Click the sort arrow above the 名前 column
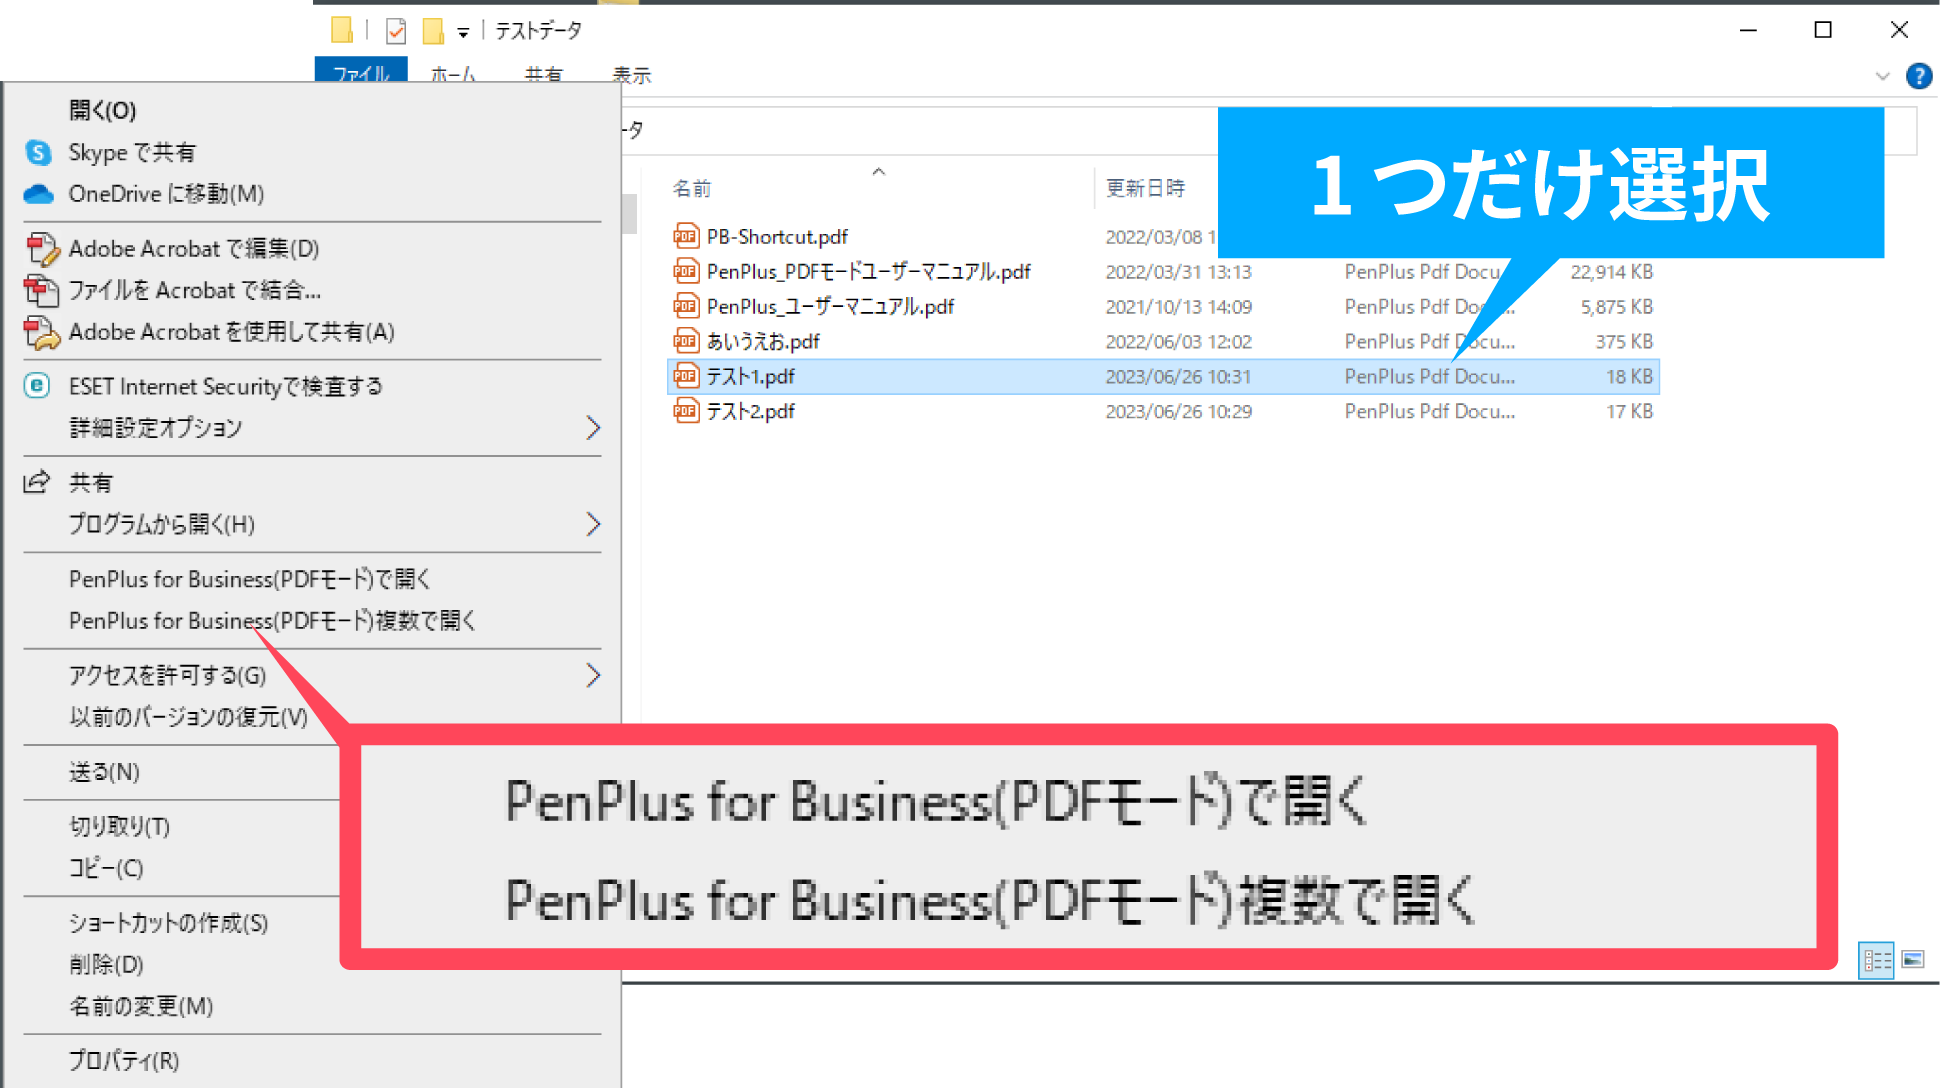The height and width of the screenshot is (1088, 1940). click(x=879, y=172)
